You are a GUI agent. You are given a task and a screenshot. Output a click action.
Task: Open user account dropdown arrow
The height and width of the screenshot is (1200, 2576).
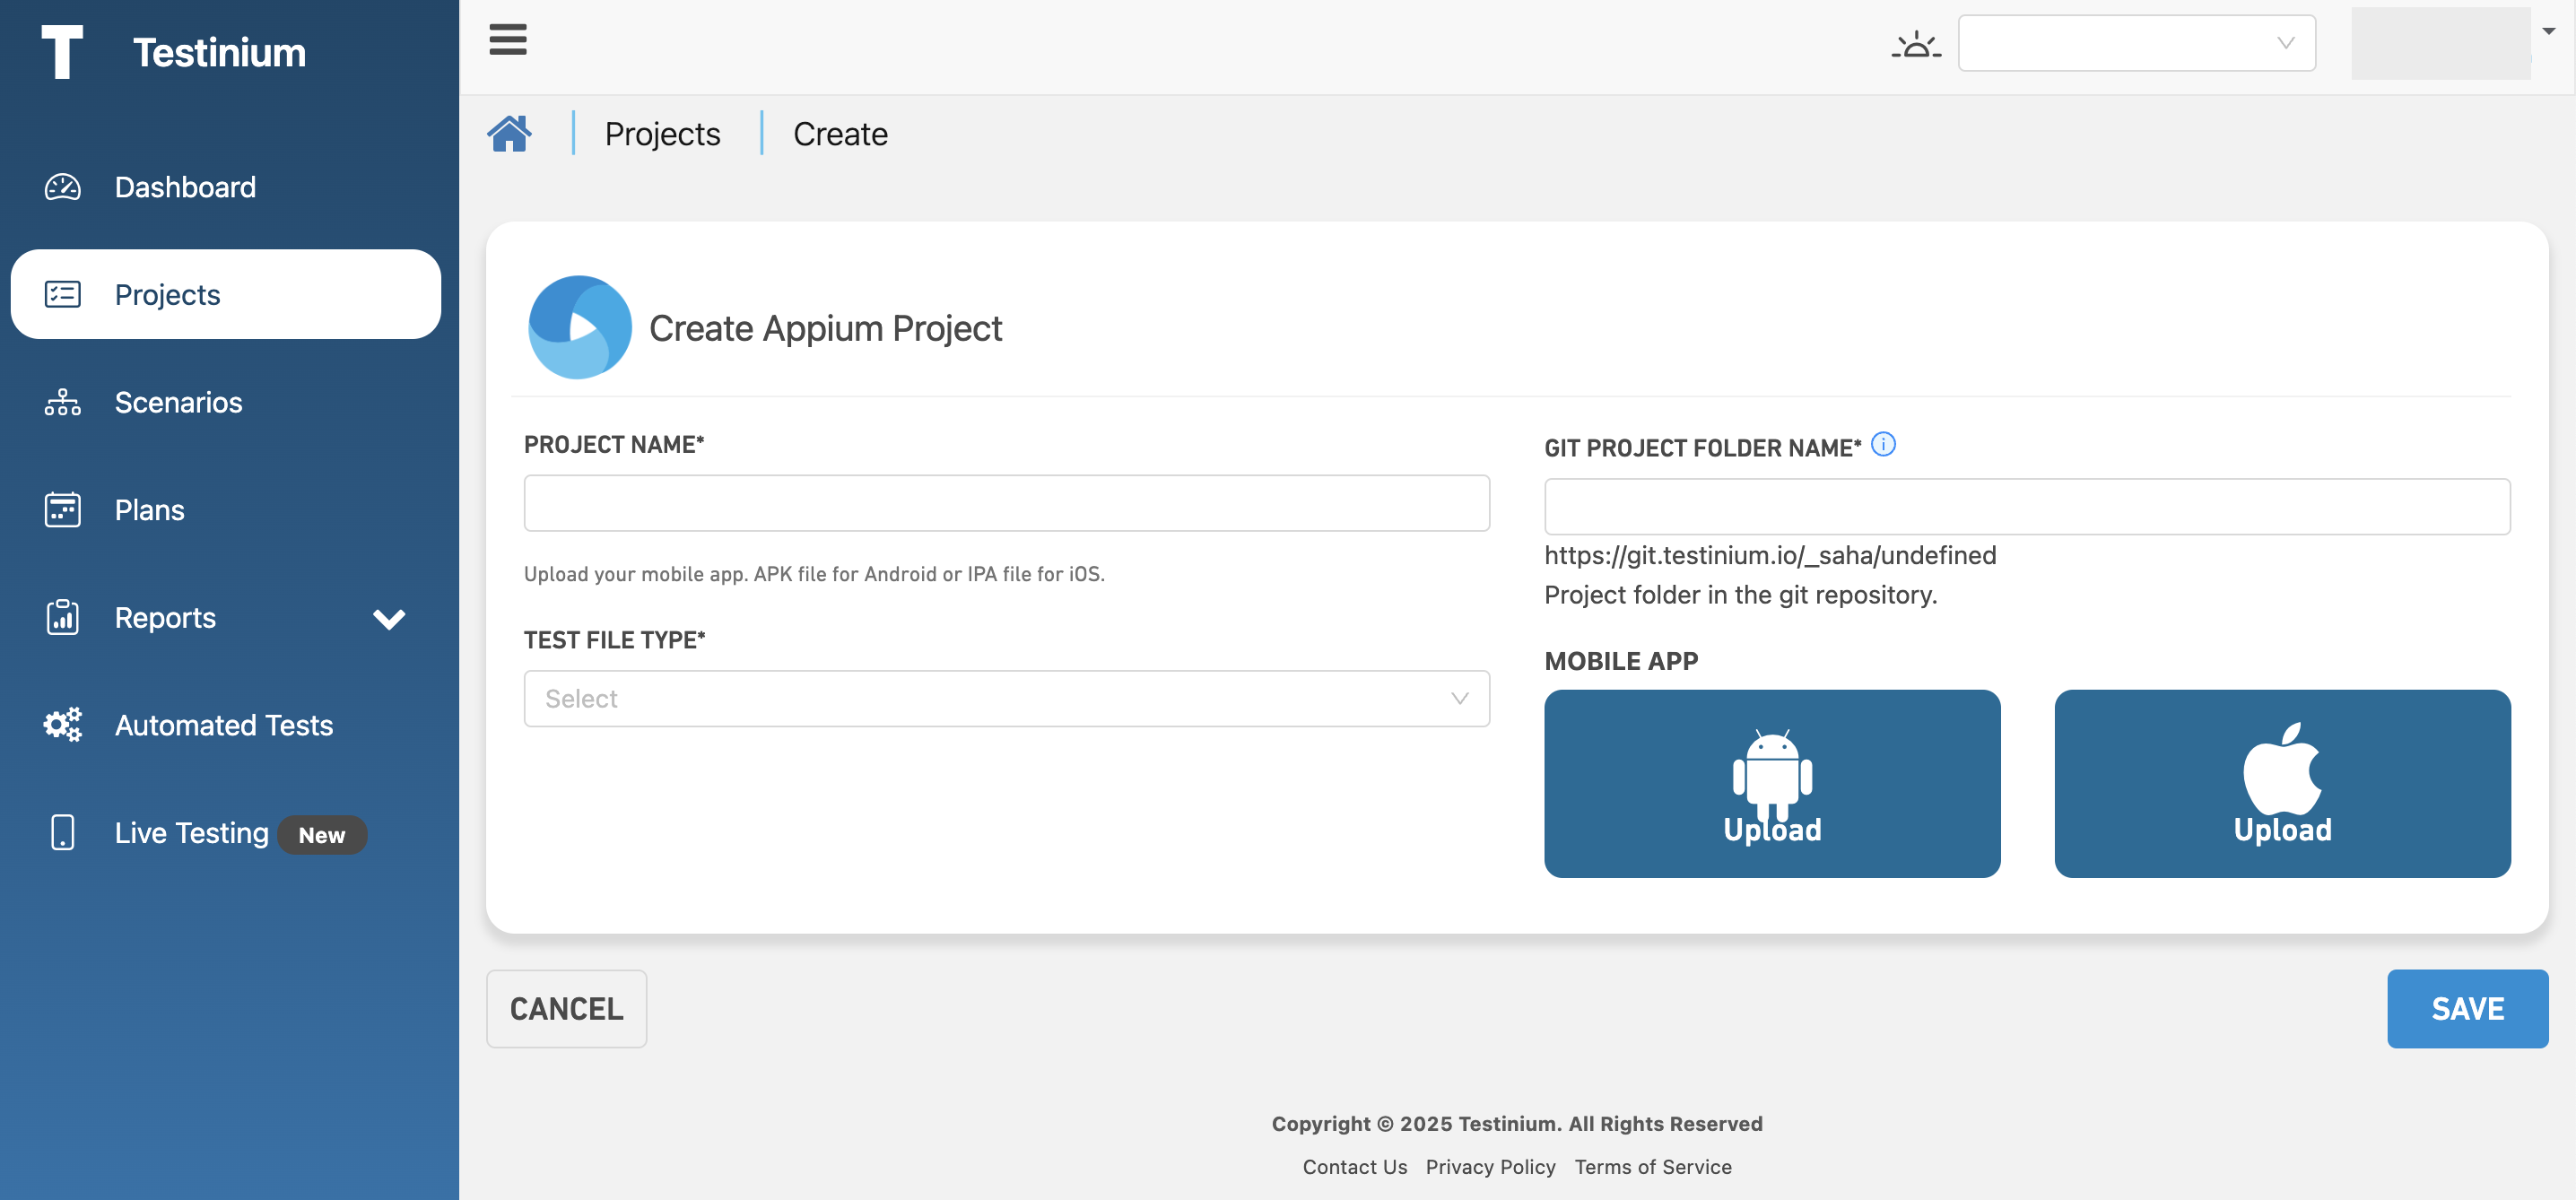tap(2548, 31)
